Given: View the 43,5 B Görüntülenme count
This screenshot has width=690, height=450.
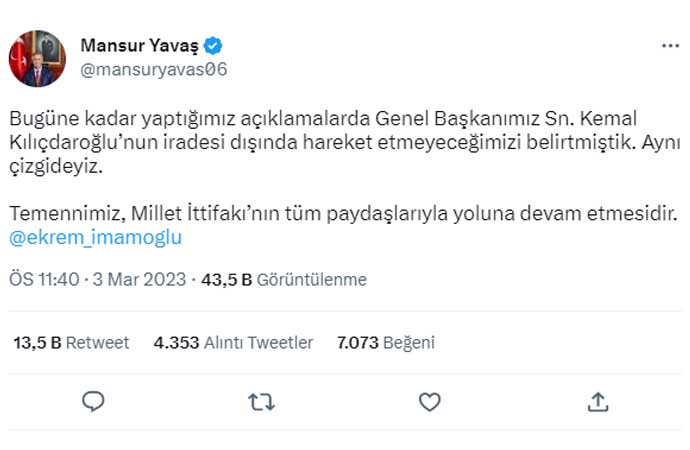Looking at the screenshot, I should [x=284, y=280].
